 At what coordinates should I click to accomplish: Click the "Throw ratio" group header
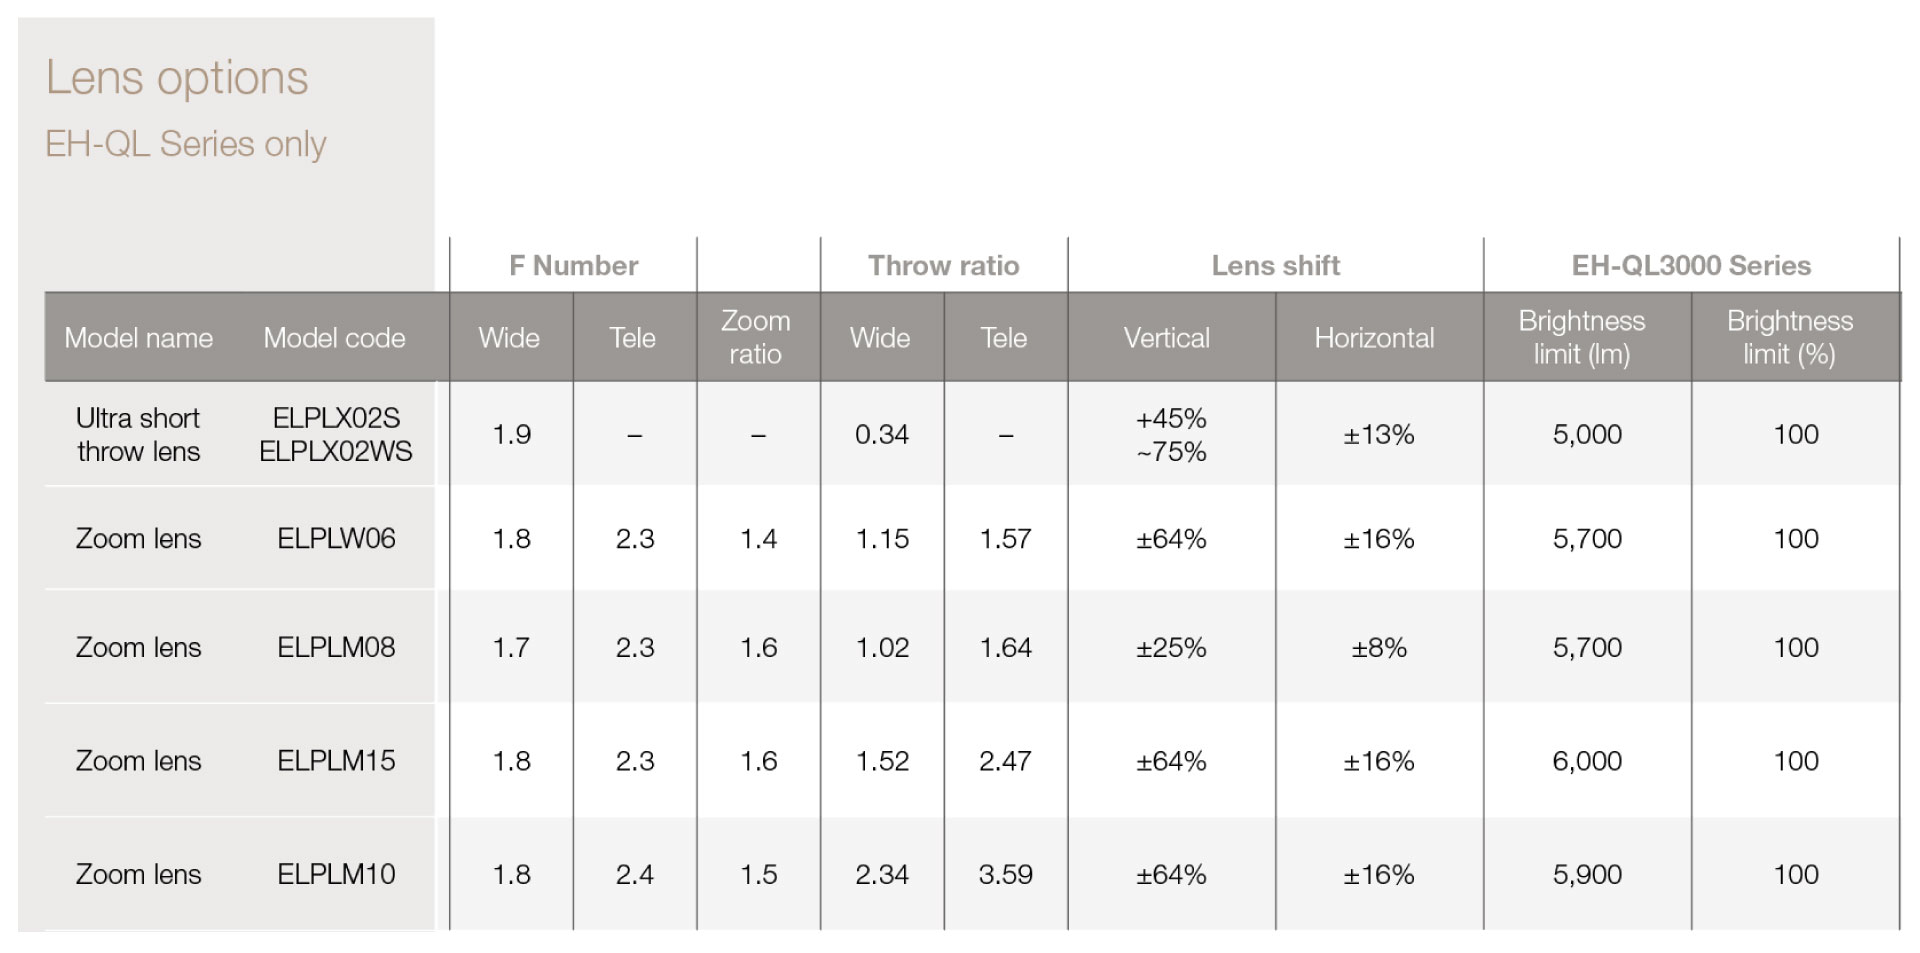click(x=943, y=265)
